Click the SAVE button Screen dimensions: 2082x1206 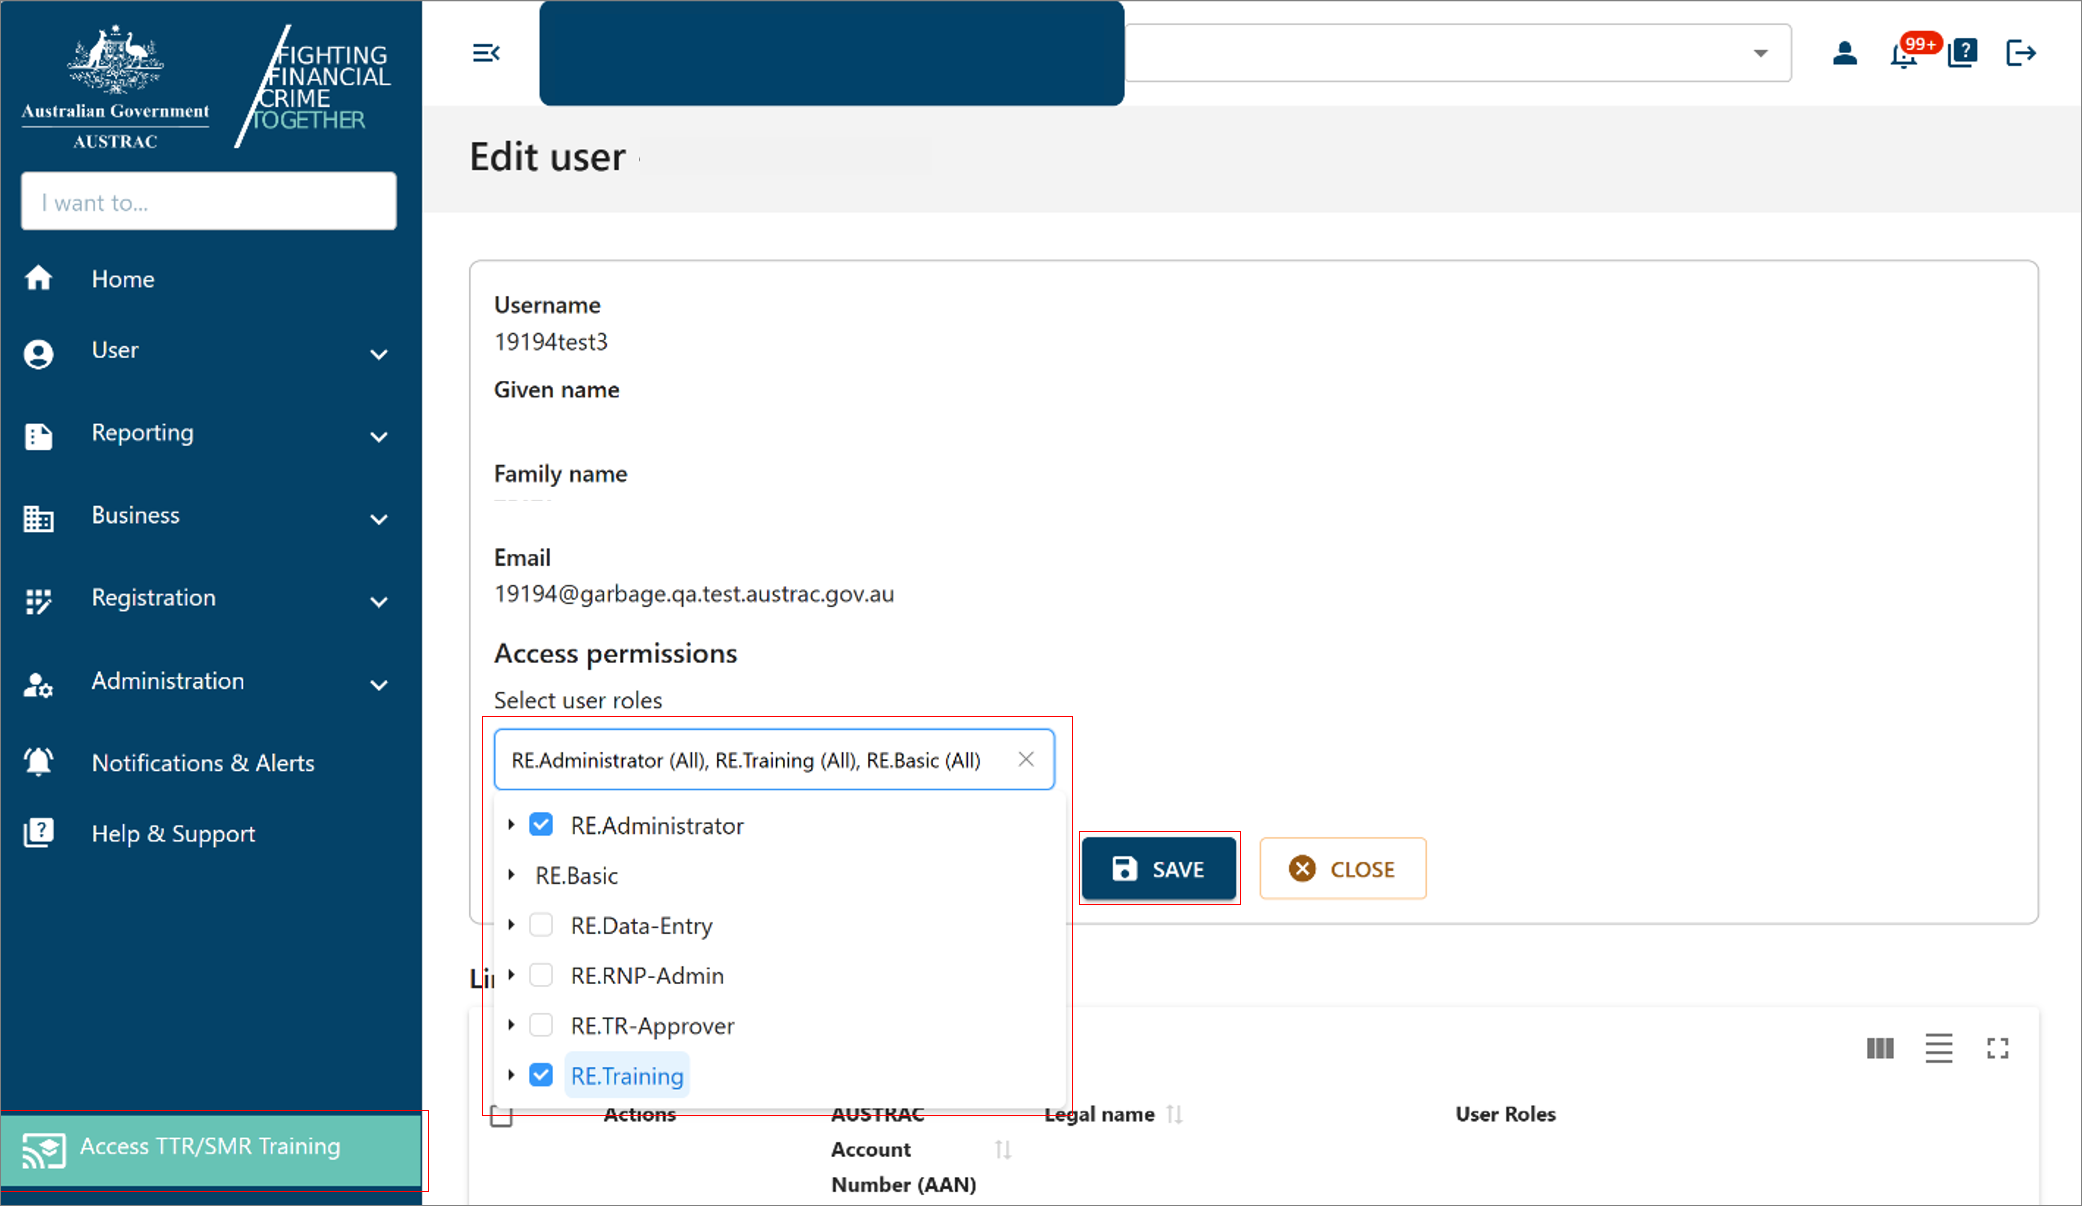1159,869
